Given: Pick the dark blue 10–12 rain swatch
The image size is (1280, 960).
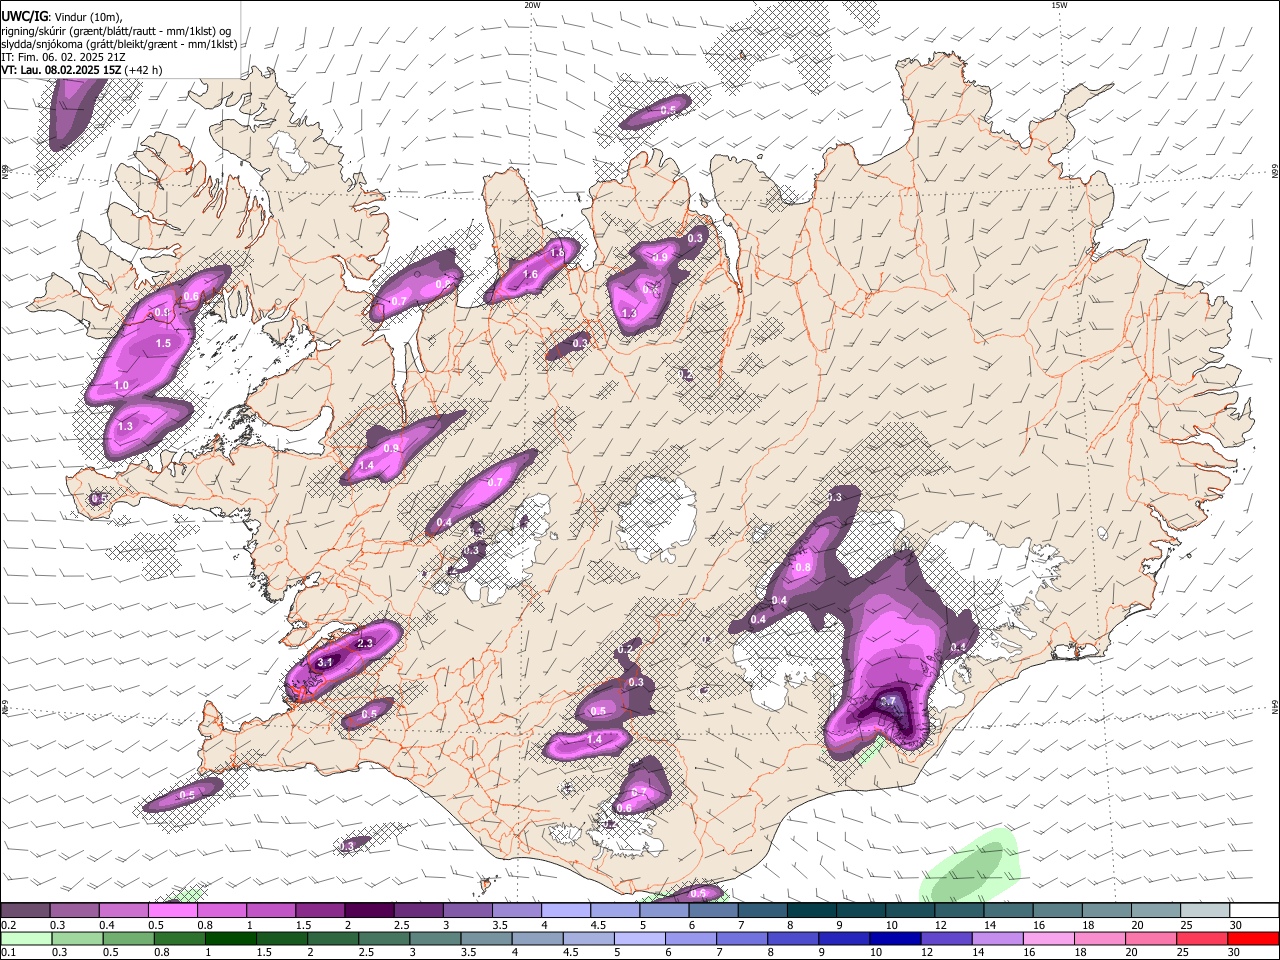Looking at the screenshot, I should [x=895, y=938].
